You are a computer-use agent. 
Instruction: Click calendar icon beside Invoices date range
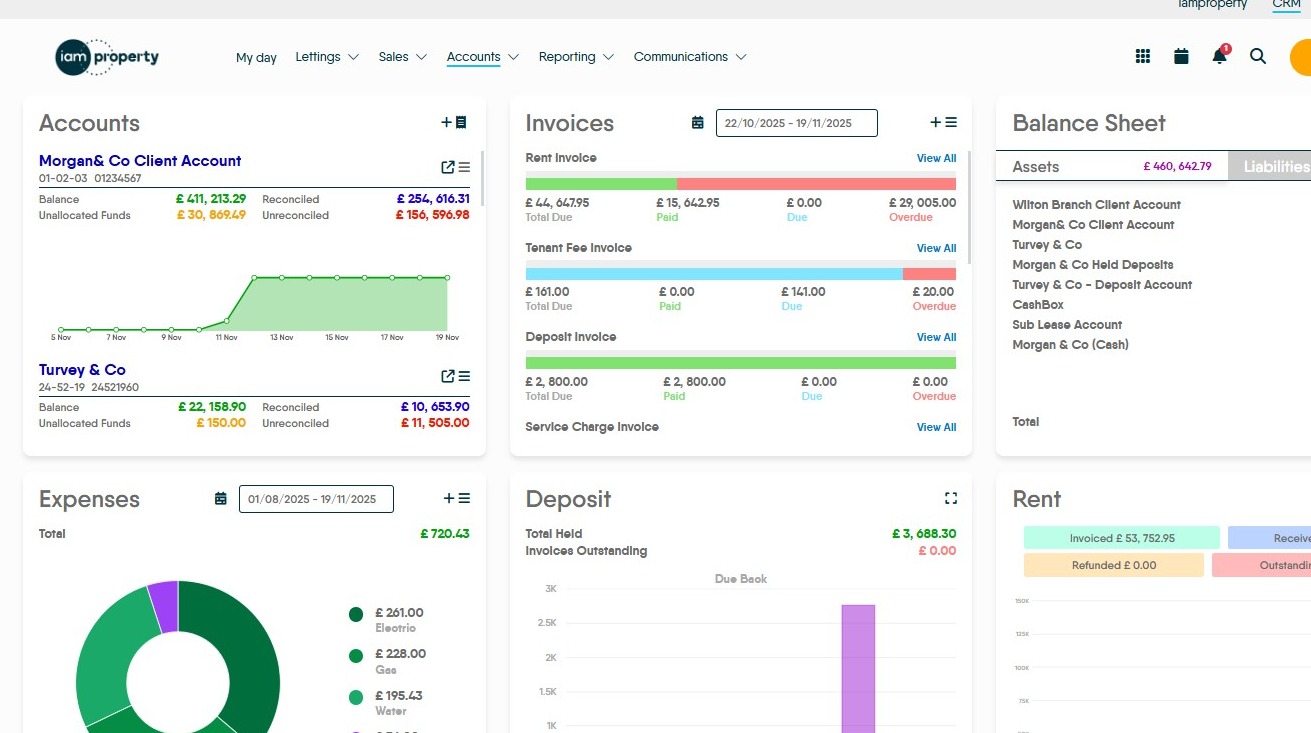pyautogui.click(x=698, y=123)
